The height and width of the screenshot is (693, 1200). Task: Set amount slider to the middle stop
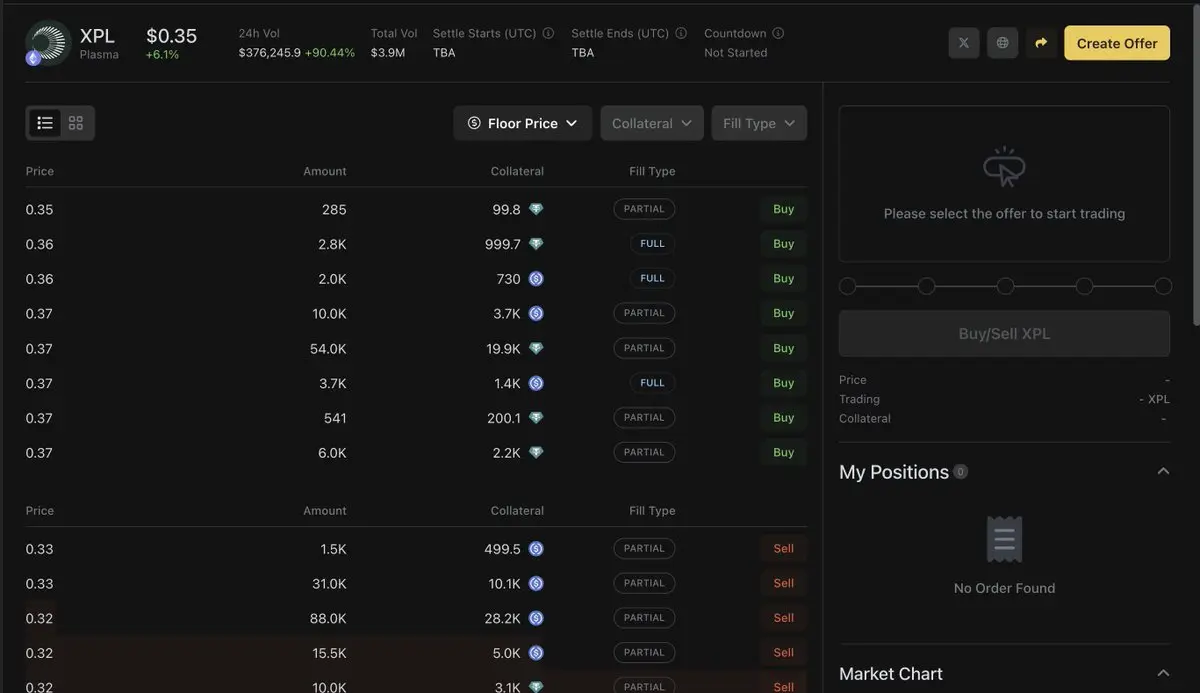pyautogui.click(x=1006, y=286)
